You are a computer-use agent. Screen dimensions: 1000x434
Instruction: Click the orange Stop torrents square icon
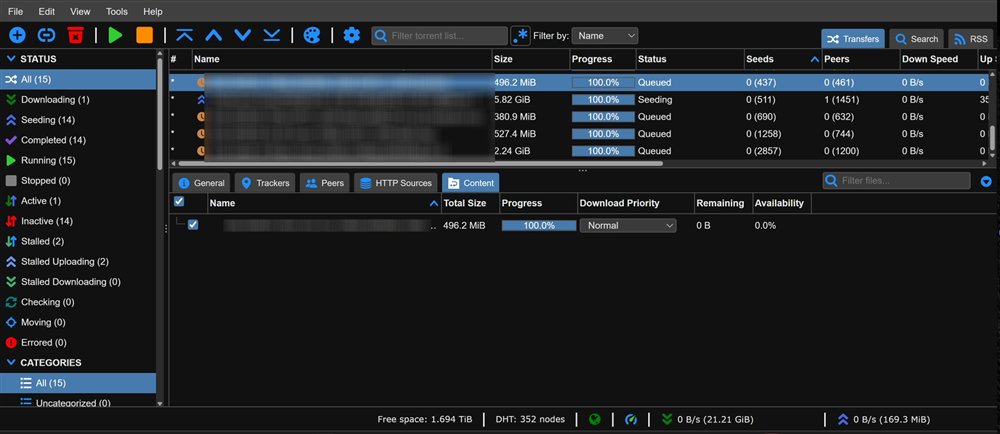145,35
